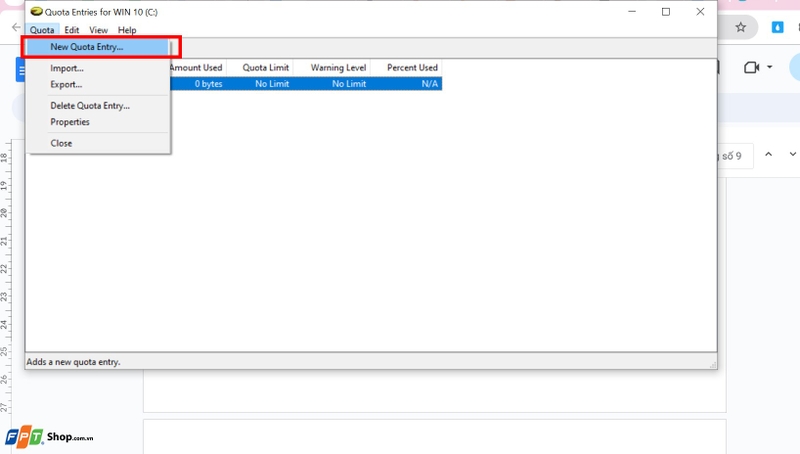800x454 pixels.
Task: Click the 'No Limit' cell under Warning Level
Action: point(349,84)
